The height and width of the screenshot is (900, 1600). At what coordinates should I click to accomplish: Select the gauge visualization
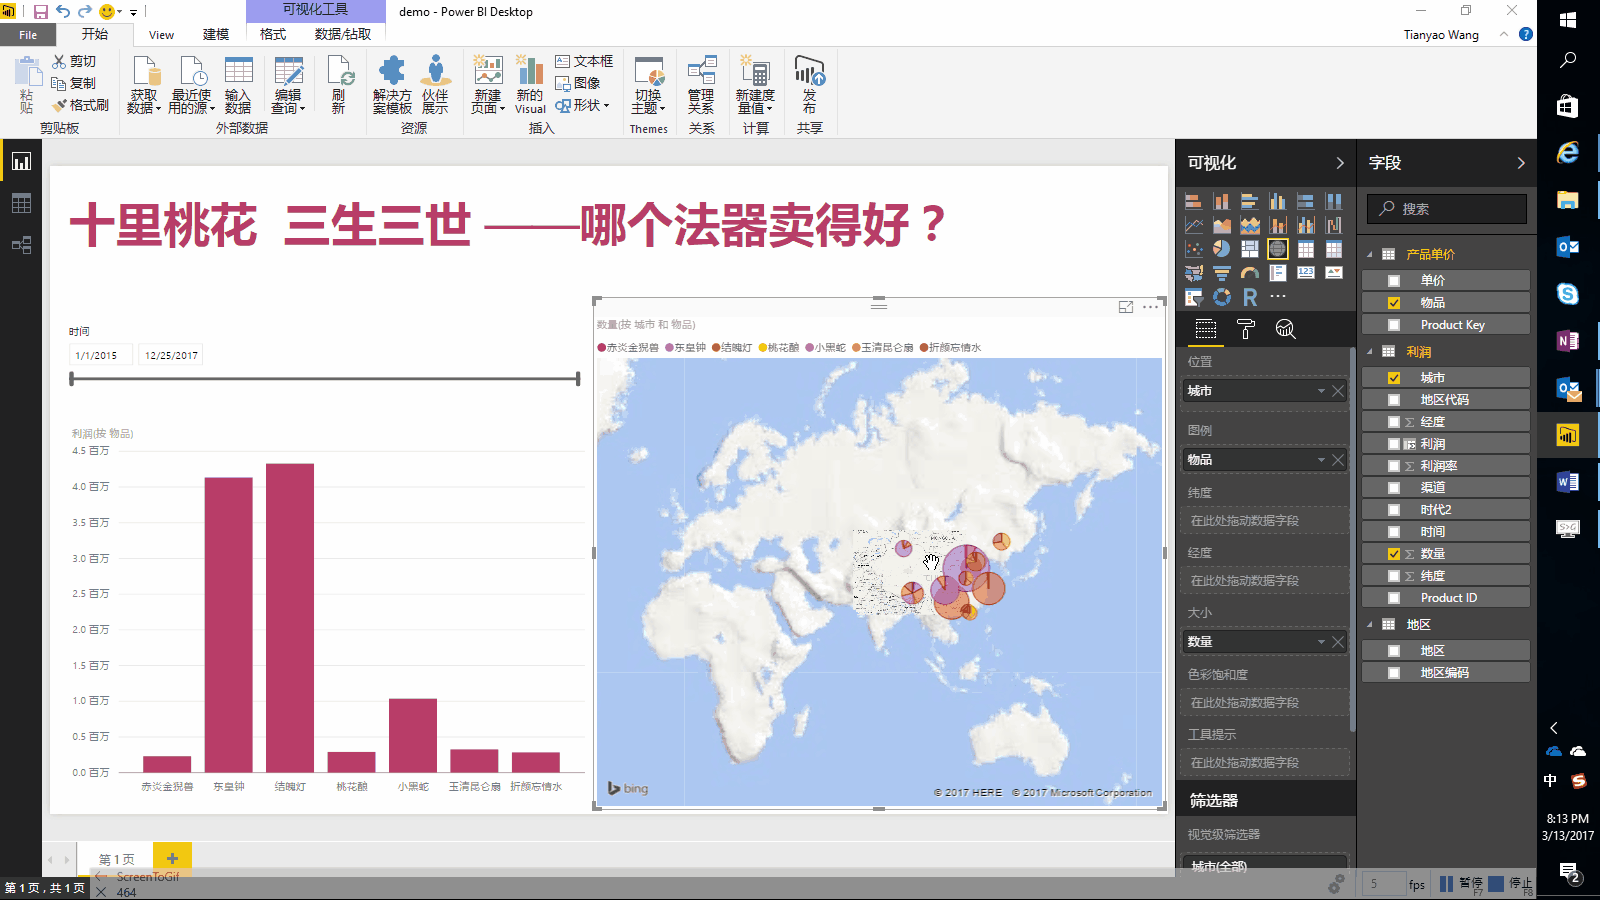tap(1250, 273)
